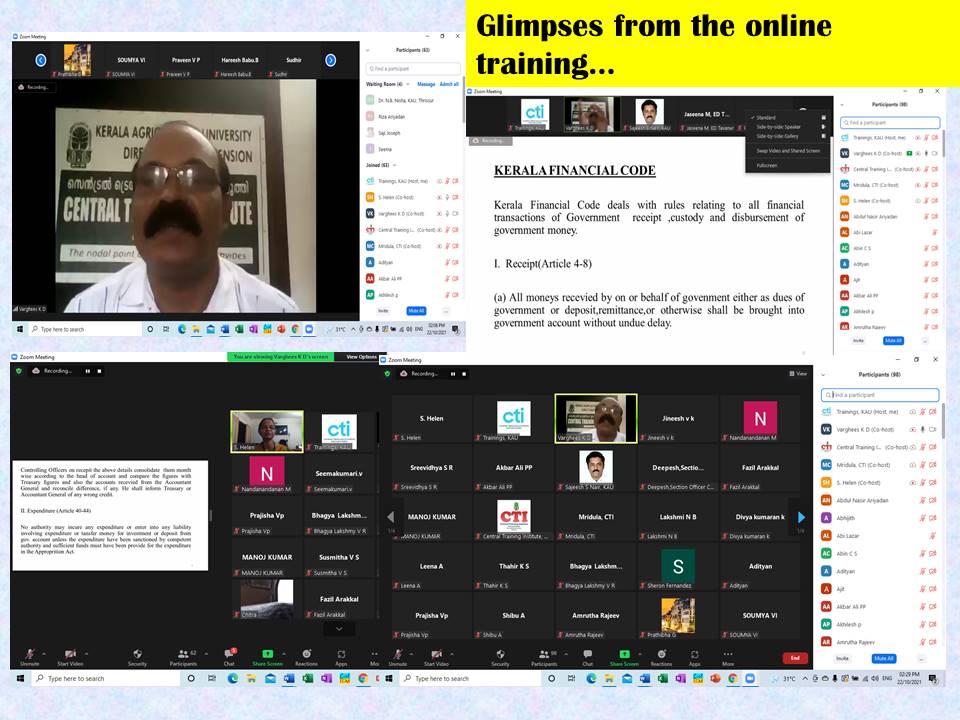Open the View Options dropdown in bottom-left window
The image size is (960, 720).
[361, 356]
